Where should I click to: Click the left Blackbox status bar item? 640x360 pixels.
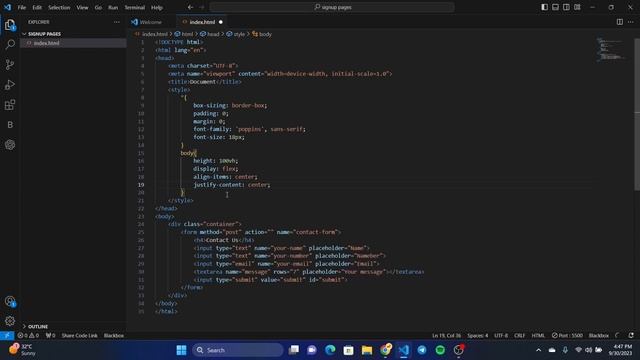coord(113,336)
